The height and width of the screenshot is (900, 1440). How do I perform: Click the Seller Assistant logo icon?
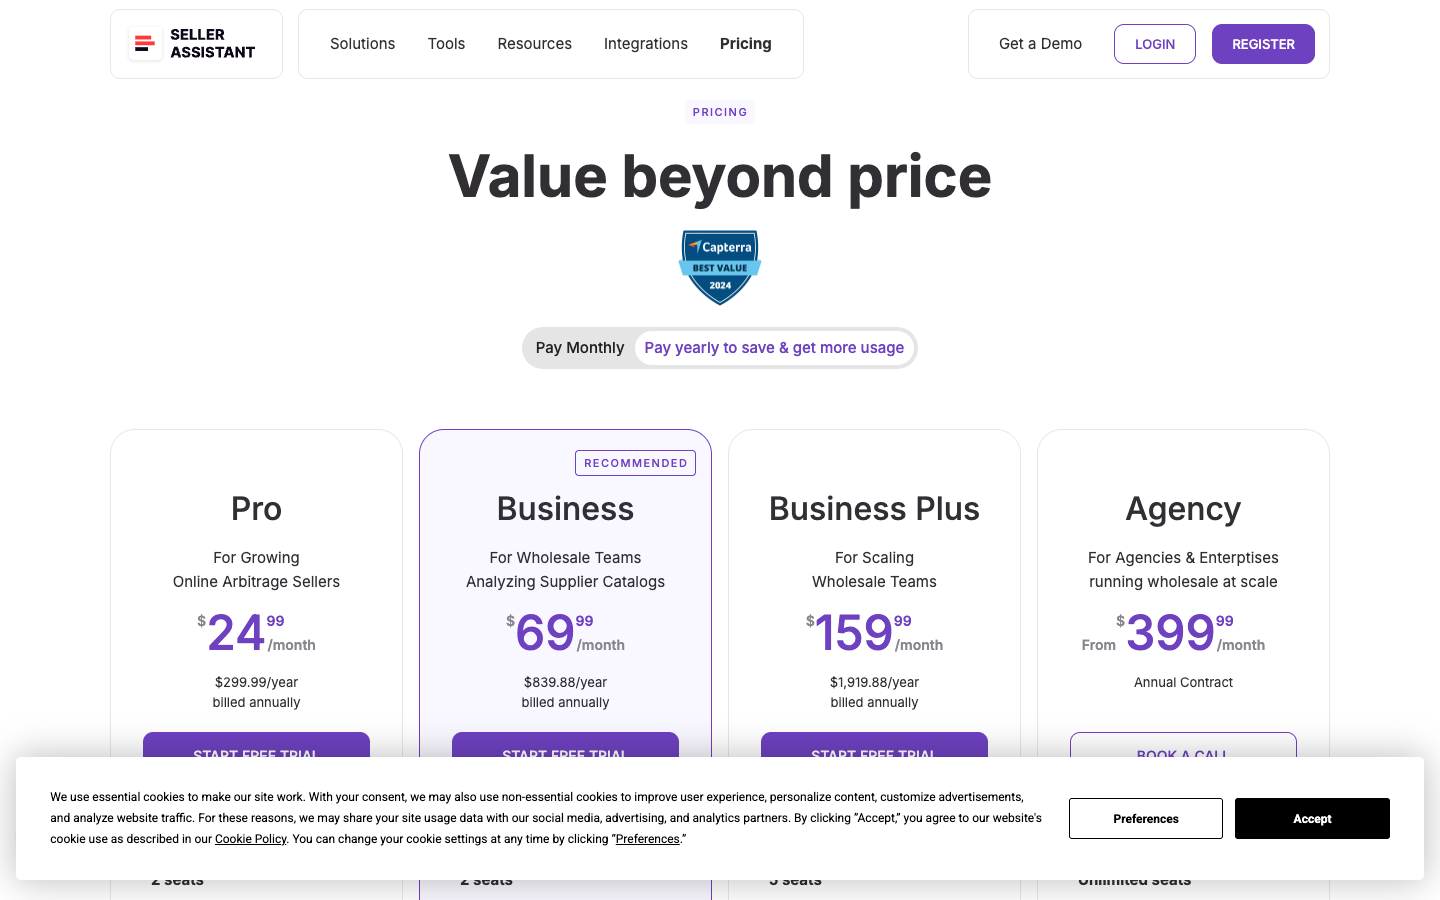[x=145, y=43]
